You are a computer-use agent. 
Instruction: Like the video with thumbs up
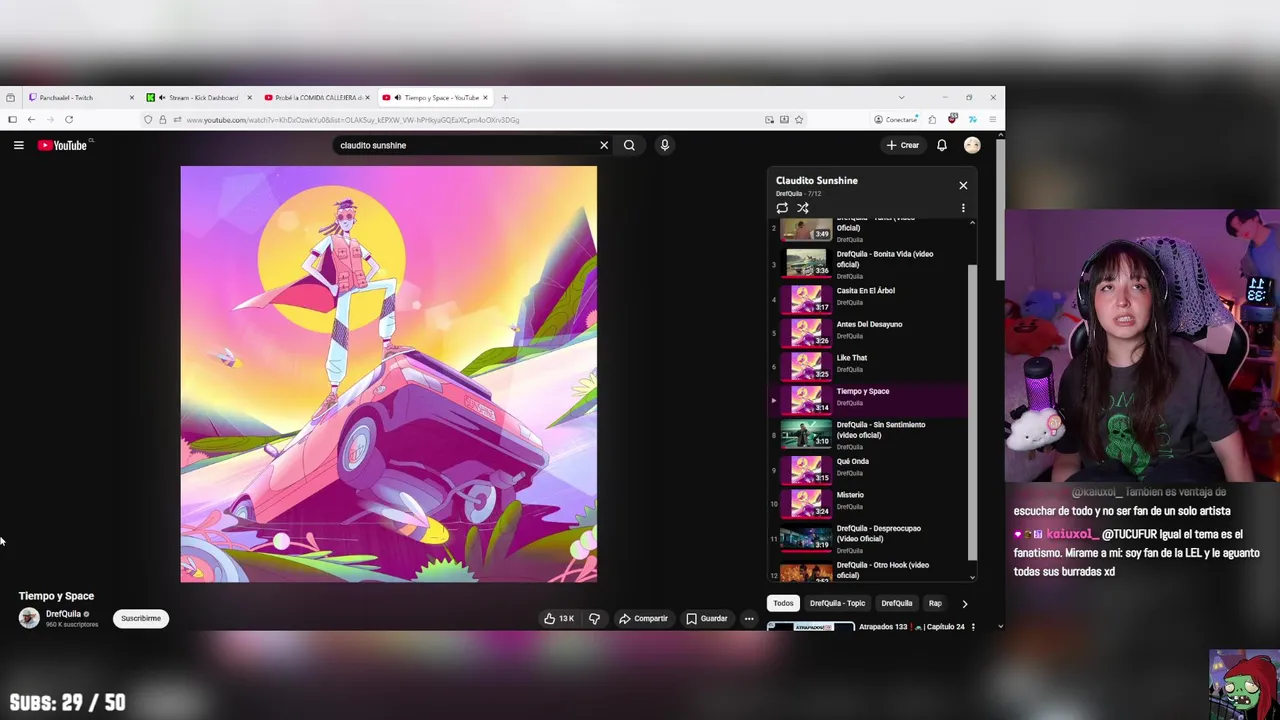coord(559,618)
